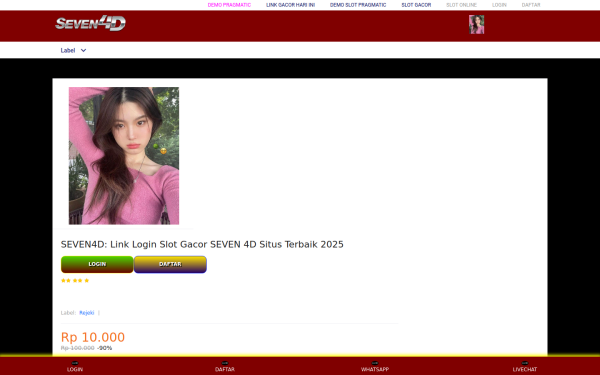The image size is (600, 375).
Task: Tap LIVECHAT in the bottom bar
Action: point(525,367)
